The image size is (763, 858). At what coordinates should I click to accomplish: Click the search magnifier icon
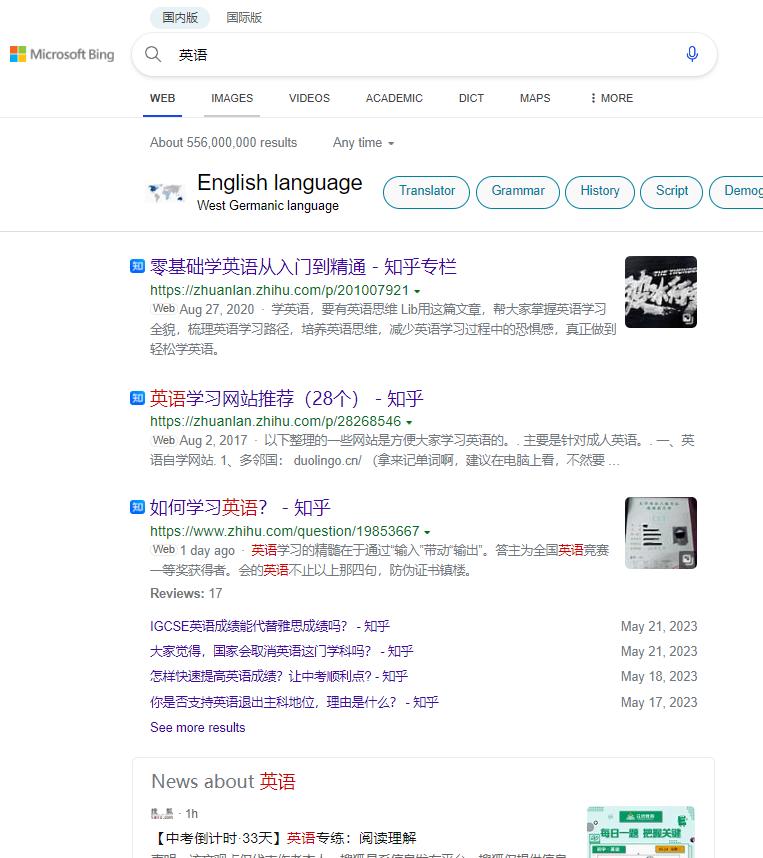click(153, 54)
